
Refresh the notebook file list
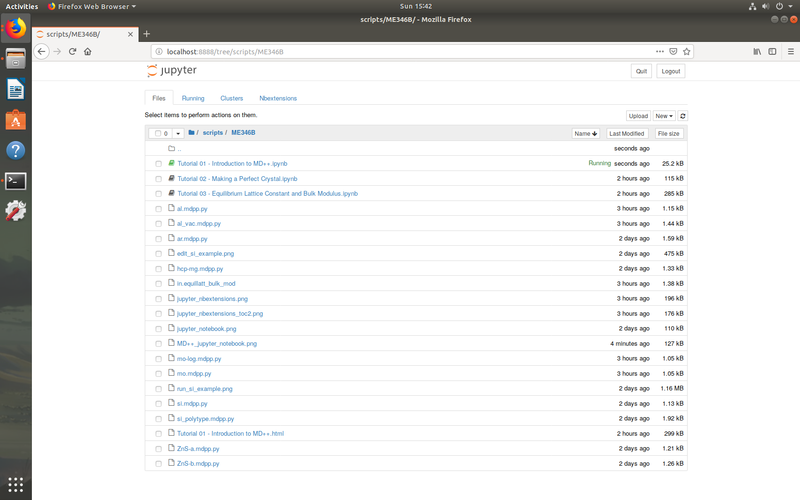pyautogui.click(x=683, y=116)
